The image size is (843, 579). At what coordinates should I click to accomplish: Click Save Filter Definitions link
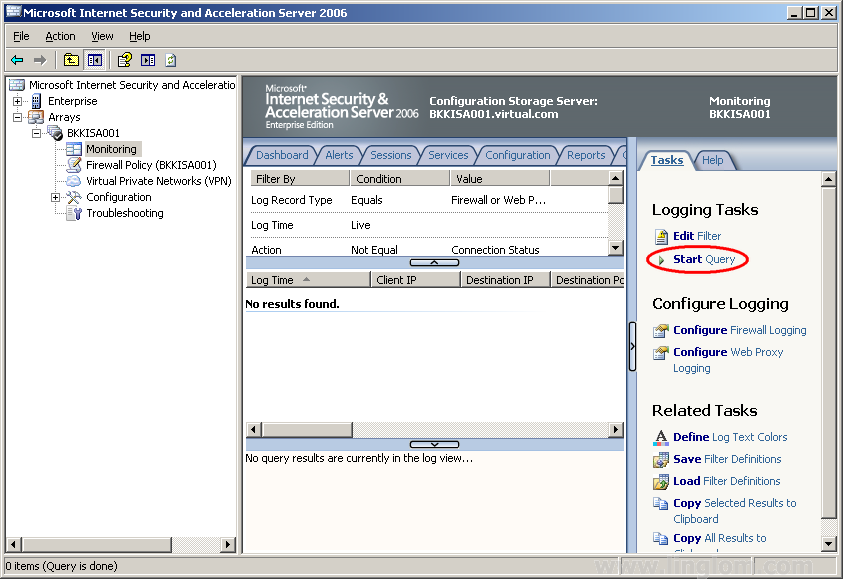727,459
